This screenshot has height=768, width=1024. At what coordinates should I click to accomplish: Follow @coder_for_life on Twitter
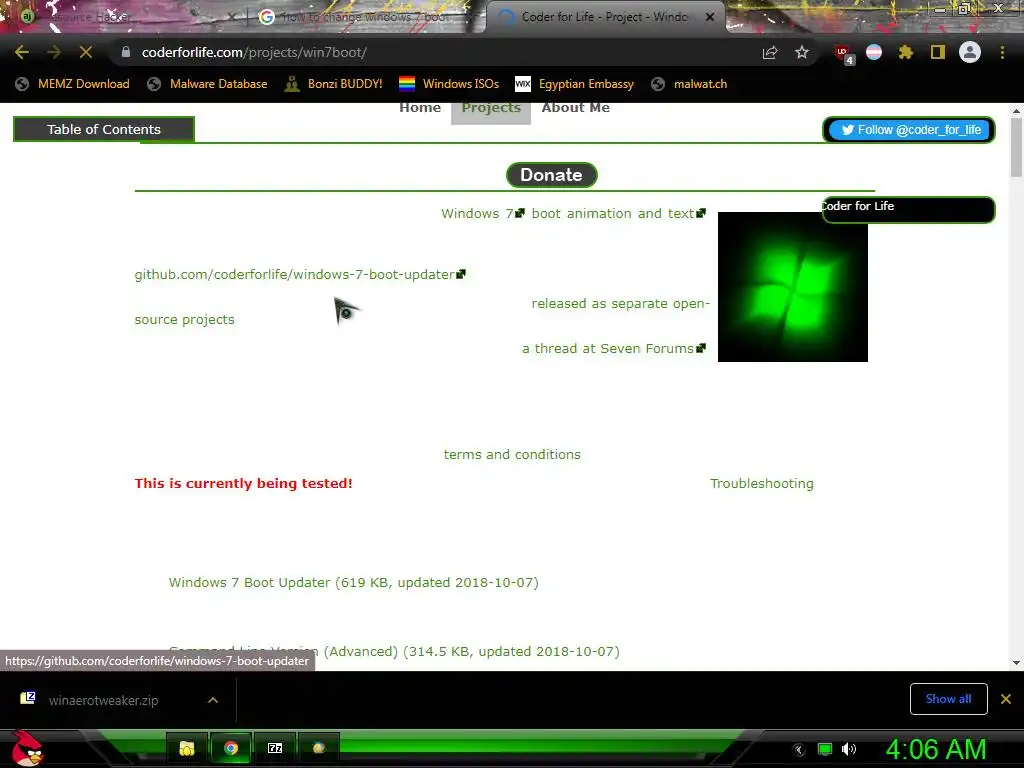pyautogui.click(x=911, y=130)
